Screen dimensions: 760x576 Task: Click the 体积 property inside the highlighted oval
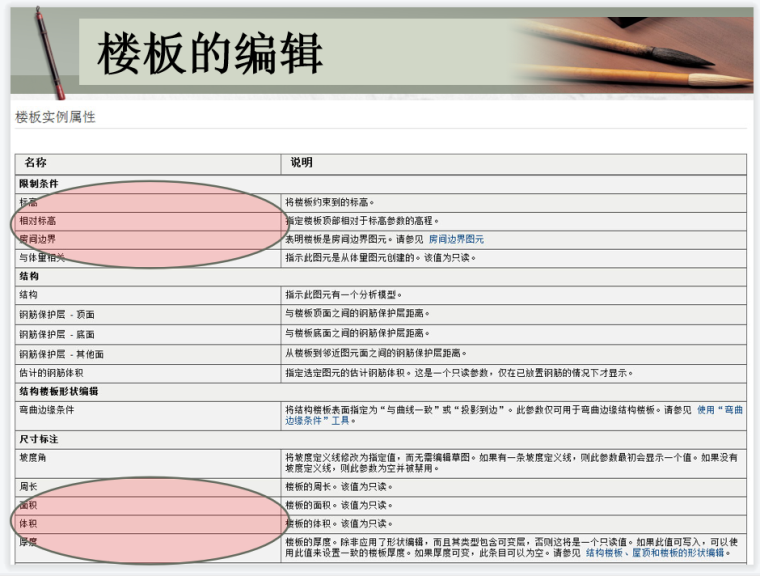click(29, 524)
